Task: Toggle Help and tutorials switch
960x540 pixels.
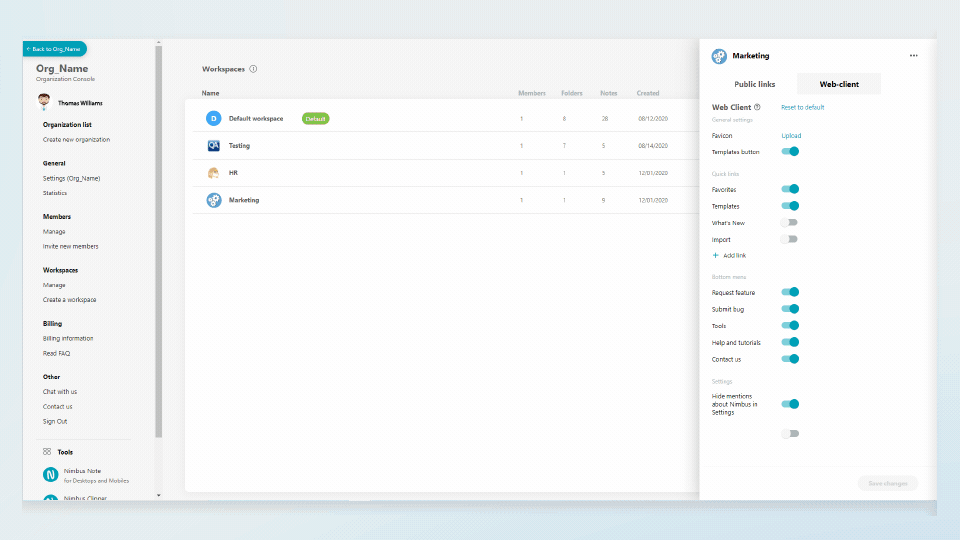Action: pos(790,342)
